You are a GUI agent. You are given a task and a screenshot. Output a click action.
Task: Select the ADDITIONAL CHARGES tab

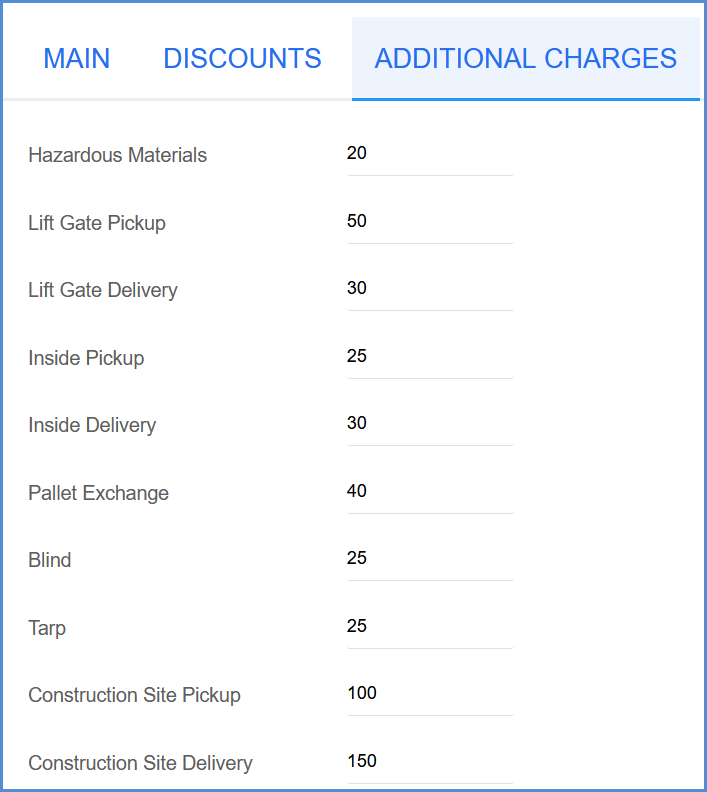click(525, 58)
